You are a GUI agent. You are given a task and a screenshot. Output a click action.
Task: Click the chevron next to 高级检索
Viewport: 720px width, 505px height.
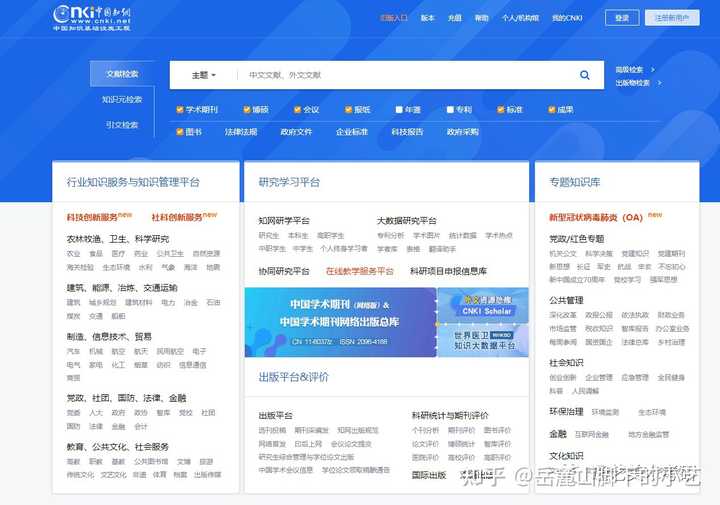point(653,70)
